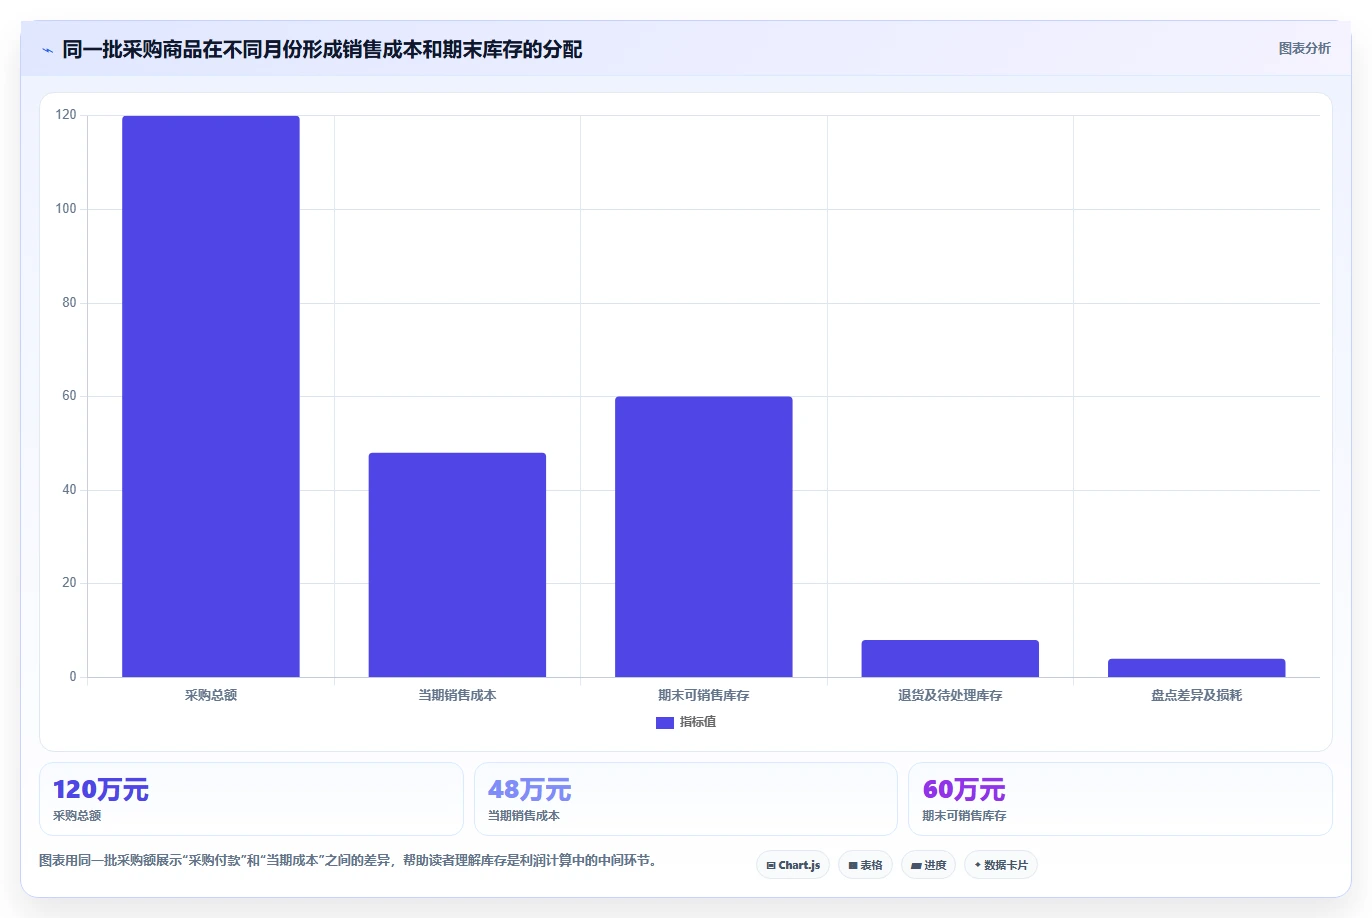Toggle the 指标值 legend entry

coord(686,722)
